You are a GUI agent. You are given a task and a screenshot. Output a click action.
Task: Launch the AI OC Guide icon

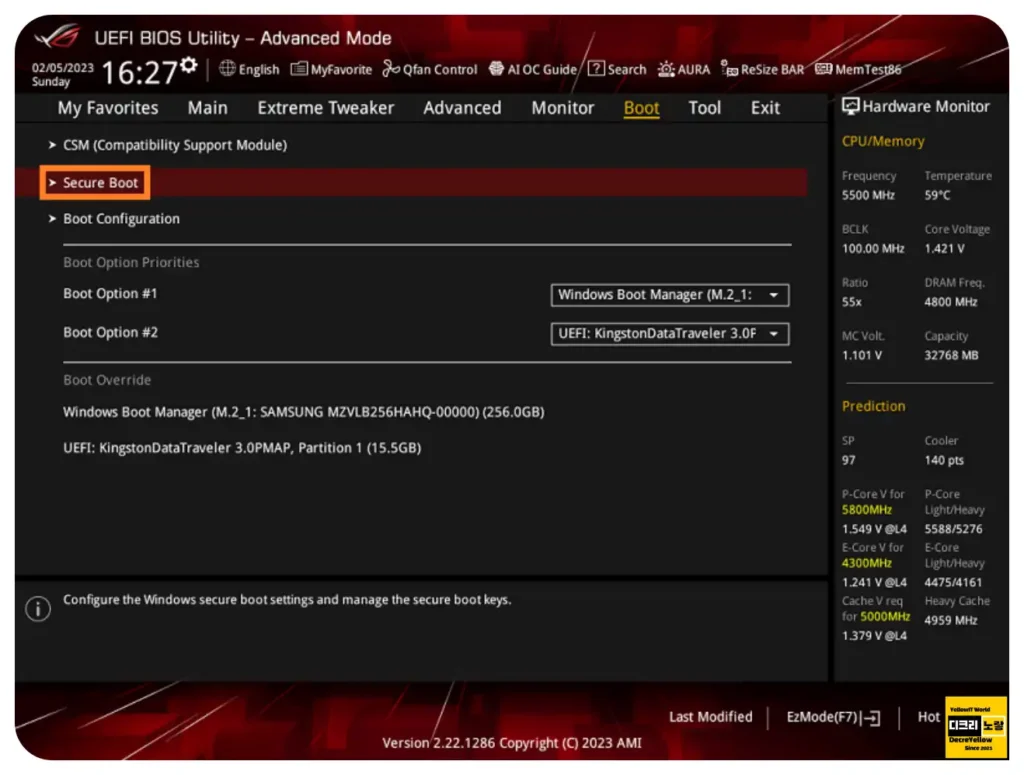point(496,69)
